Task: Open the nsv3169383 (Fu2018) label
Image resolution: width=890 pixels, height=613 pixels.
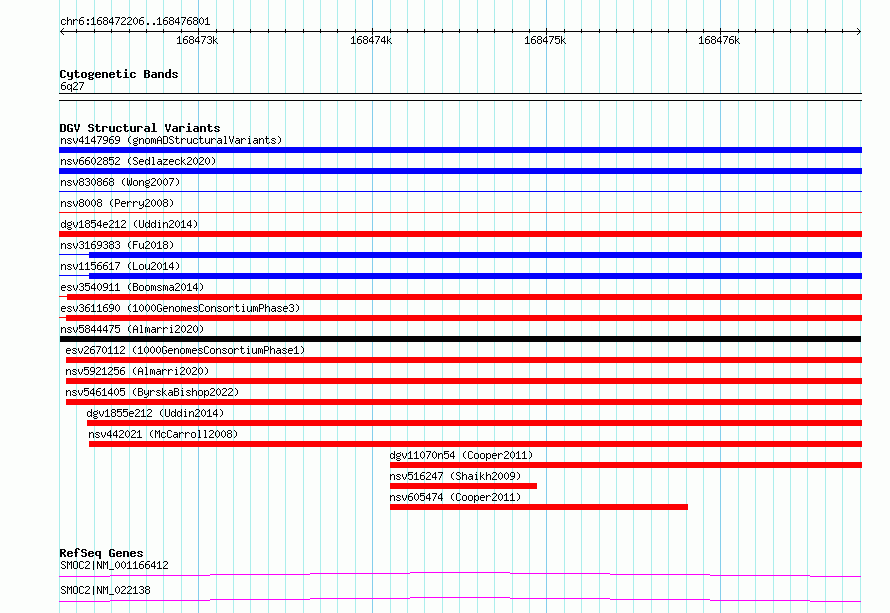Action: pyautogui.click(x=117, y=245)
